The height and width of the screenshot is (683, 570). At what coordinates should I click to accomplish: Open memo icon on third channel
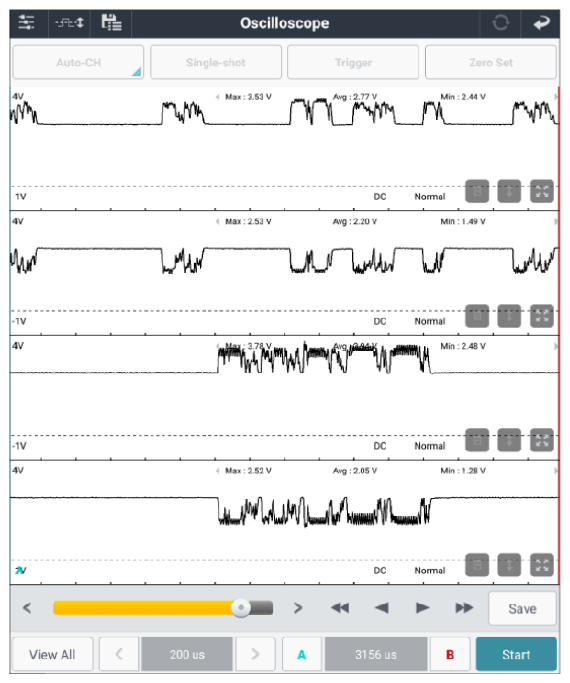477,440
